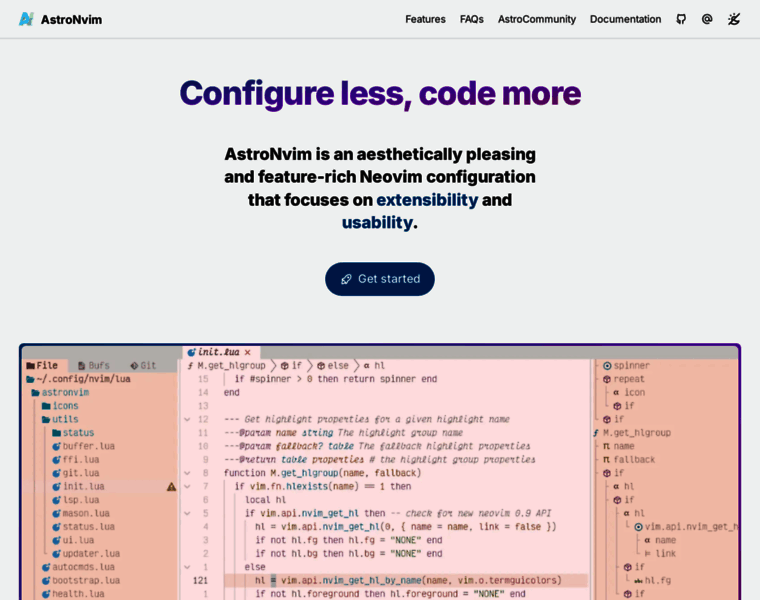Go to the FAQs page
Screen dimensions: 760x600
click(472, 19)
